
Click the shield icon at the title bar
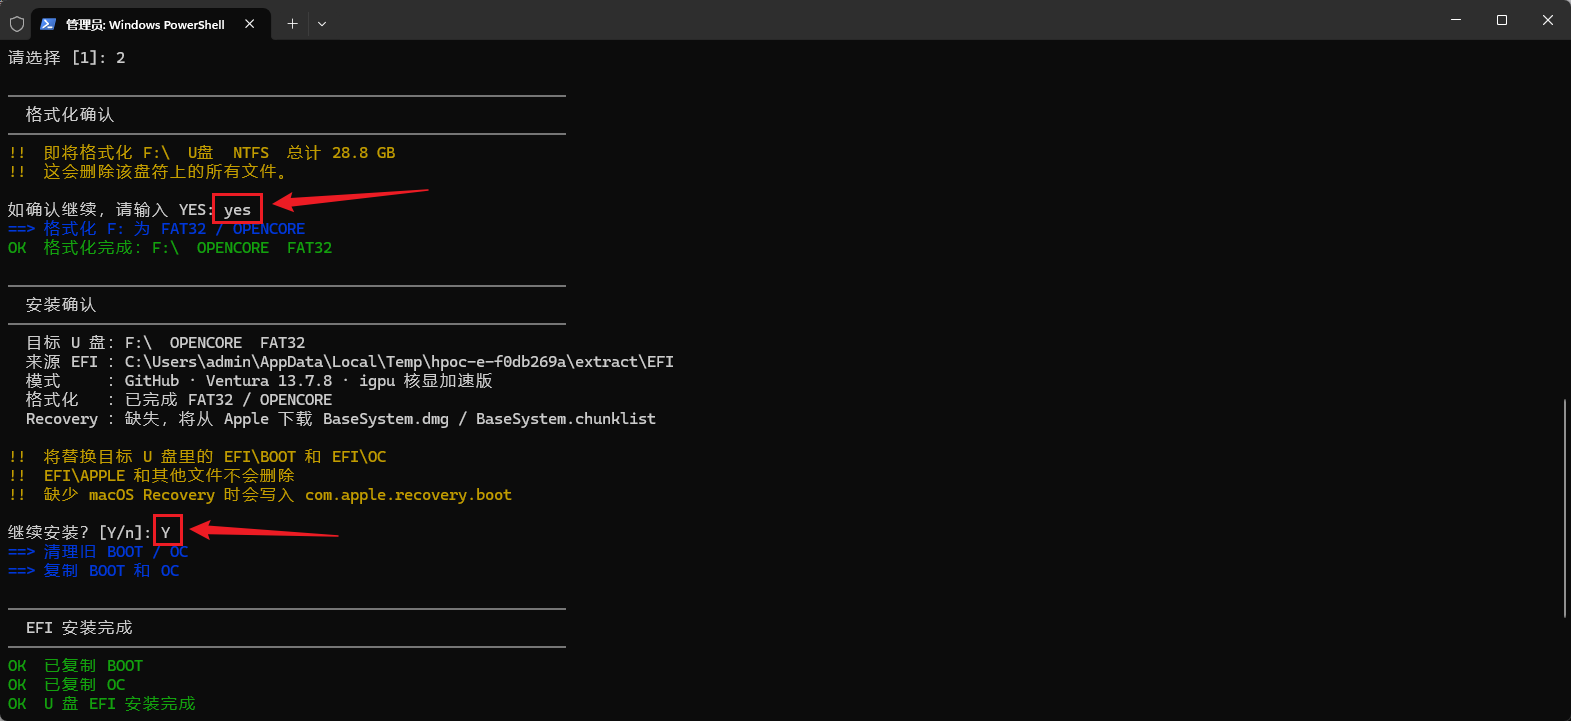[17, 23]
